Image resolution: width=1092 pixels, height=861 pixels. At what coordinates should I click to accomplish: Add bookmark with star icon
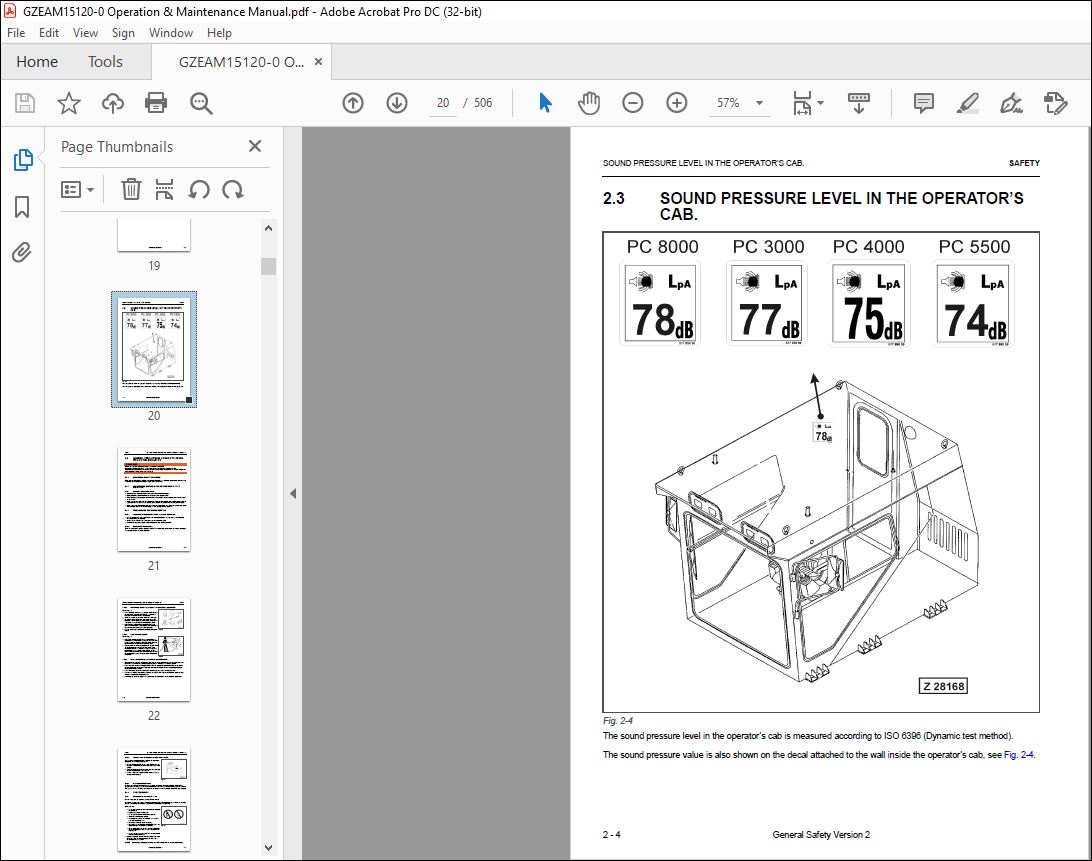click(68, 103)
